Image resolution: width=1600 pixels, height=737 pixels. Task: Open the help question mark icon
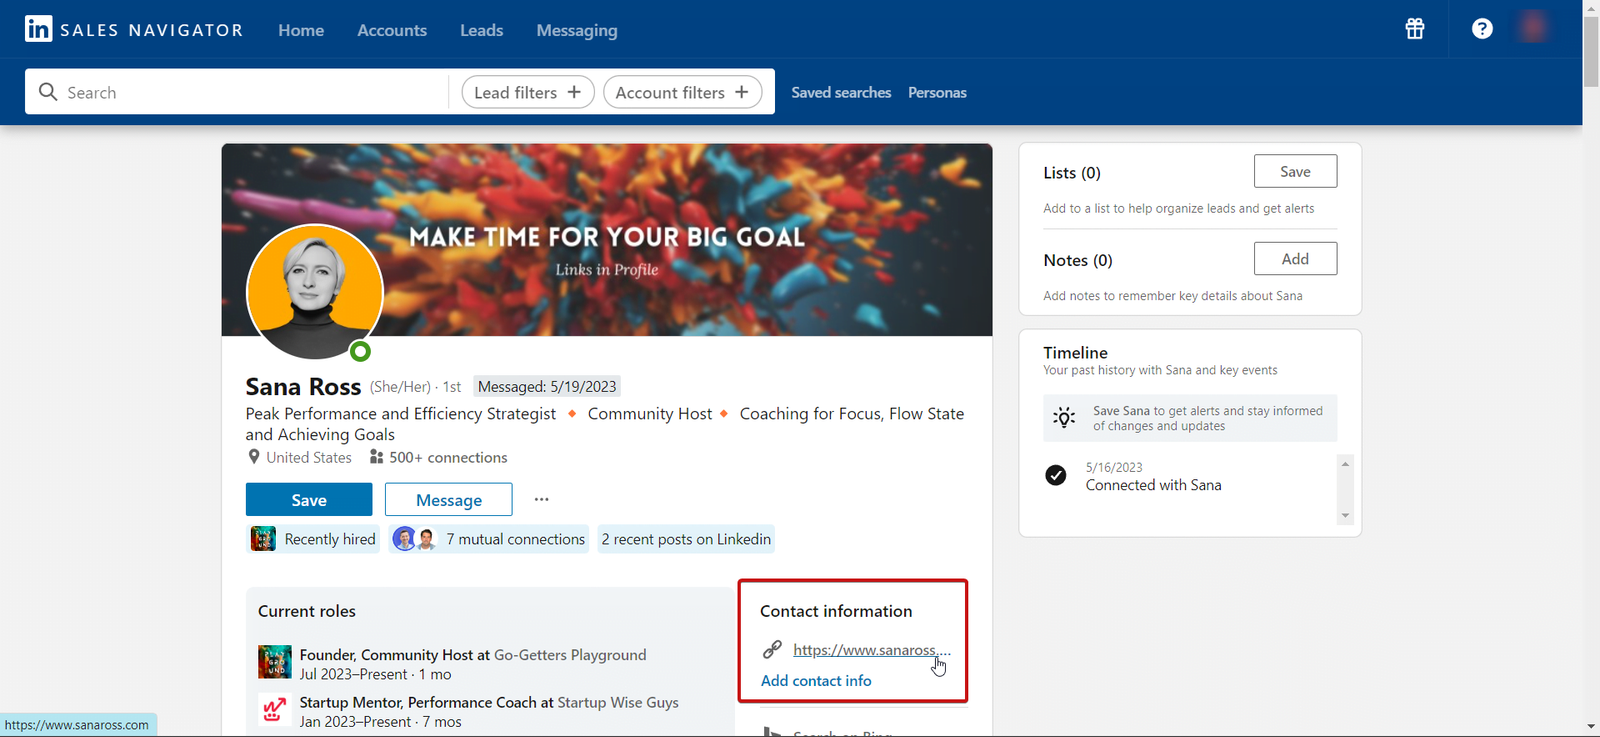click(x=1482, y=29)
